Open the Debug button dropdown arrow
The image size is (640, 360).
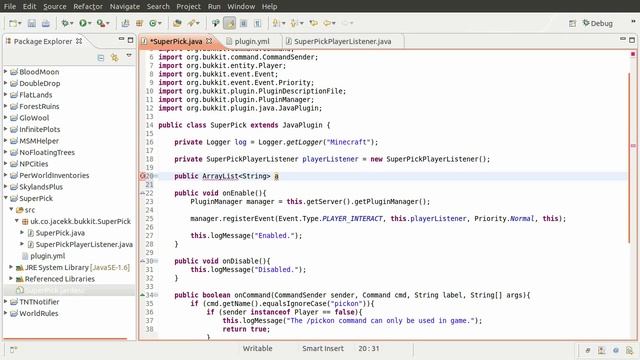[72, 24]
